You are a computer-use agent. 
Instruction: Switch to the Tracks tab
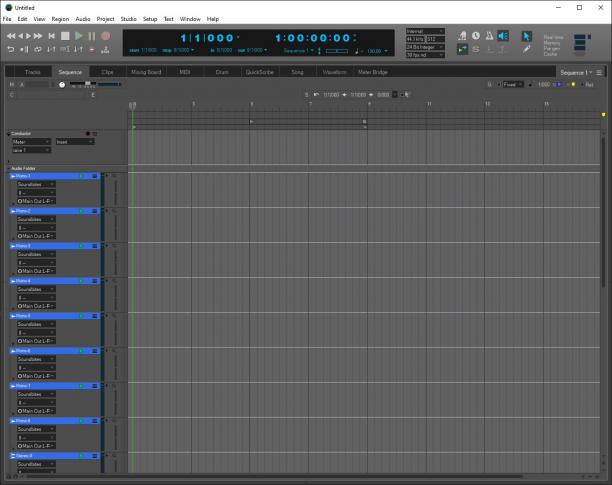(32, 72)
